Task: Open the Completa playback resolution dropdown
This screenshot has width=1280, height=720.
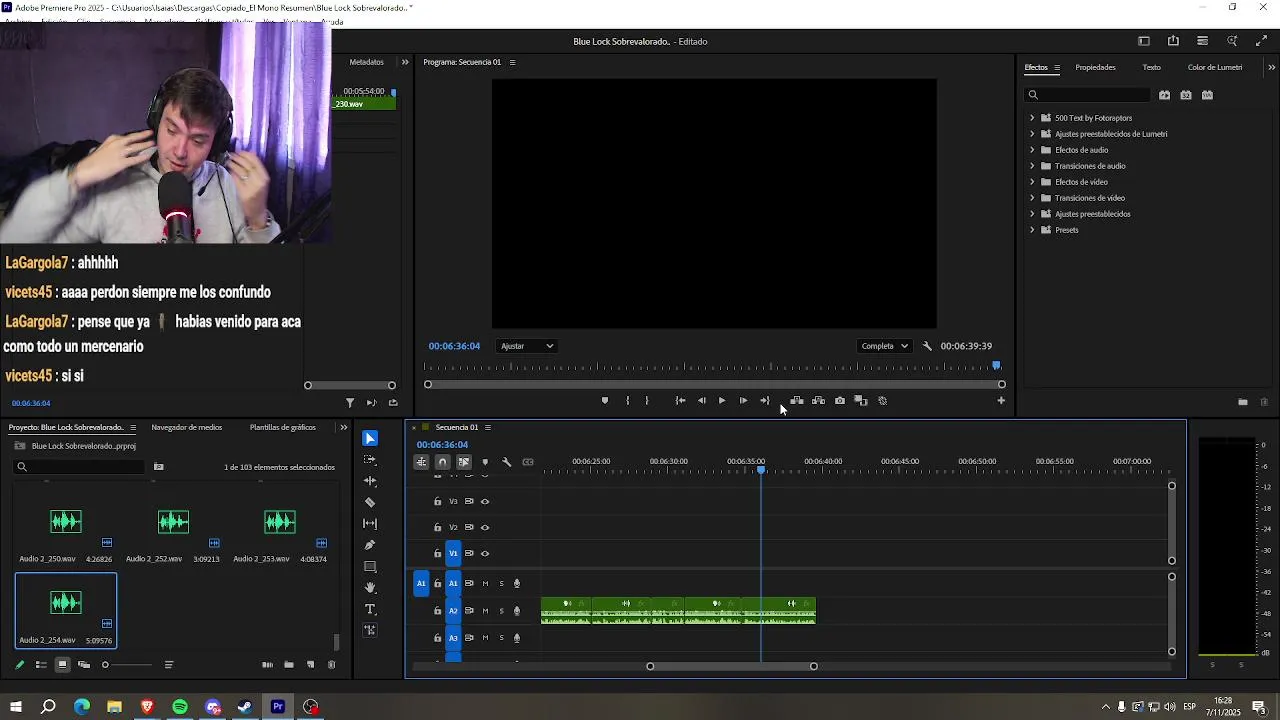Action: [884, 346]
